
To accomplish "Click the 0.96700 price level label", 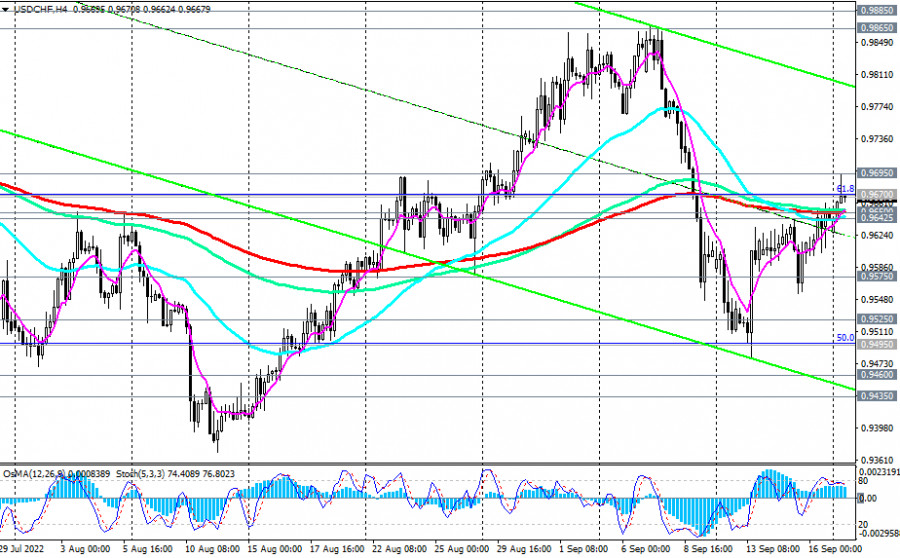I will pos(877,195).
